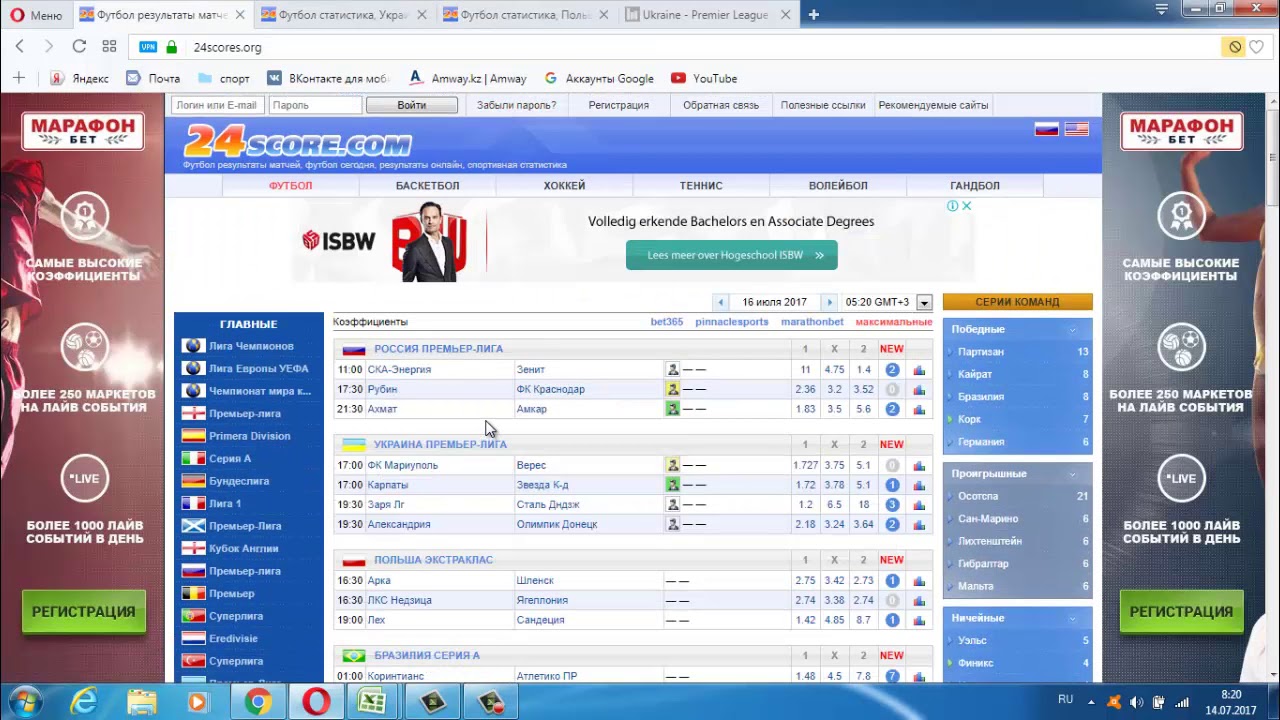Image resolution: width=1280 pixels, height=720 pixels.
Task: Open Opera speed dial grid icon
Action: click(x=109, y=46)
